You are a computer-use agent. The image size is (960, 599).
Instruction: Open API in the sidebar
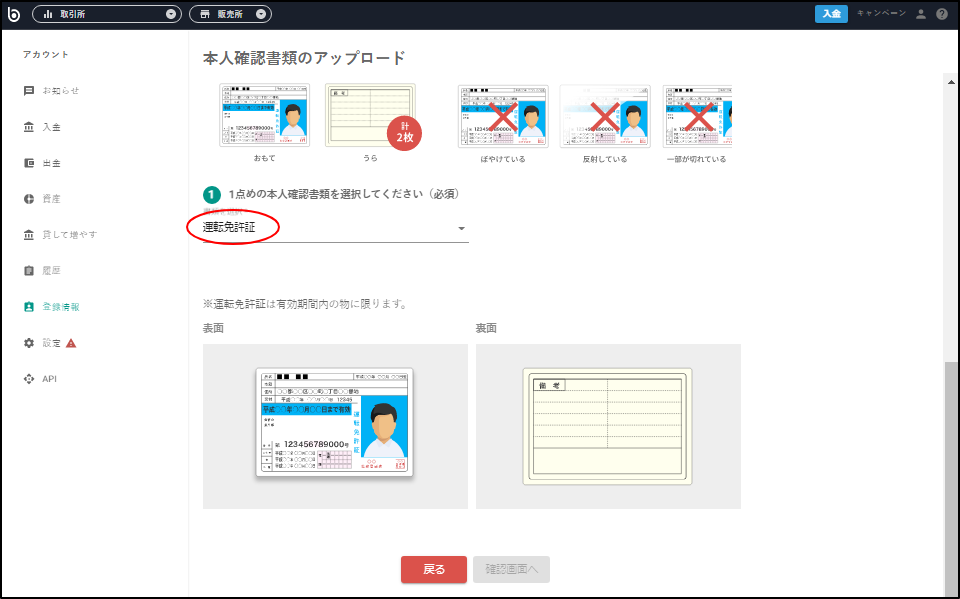tap(50, 379)
